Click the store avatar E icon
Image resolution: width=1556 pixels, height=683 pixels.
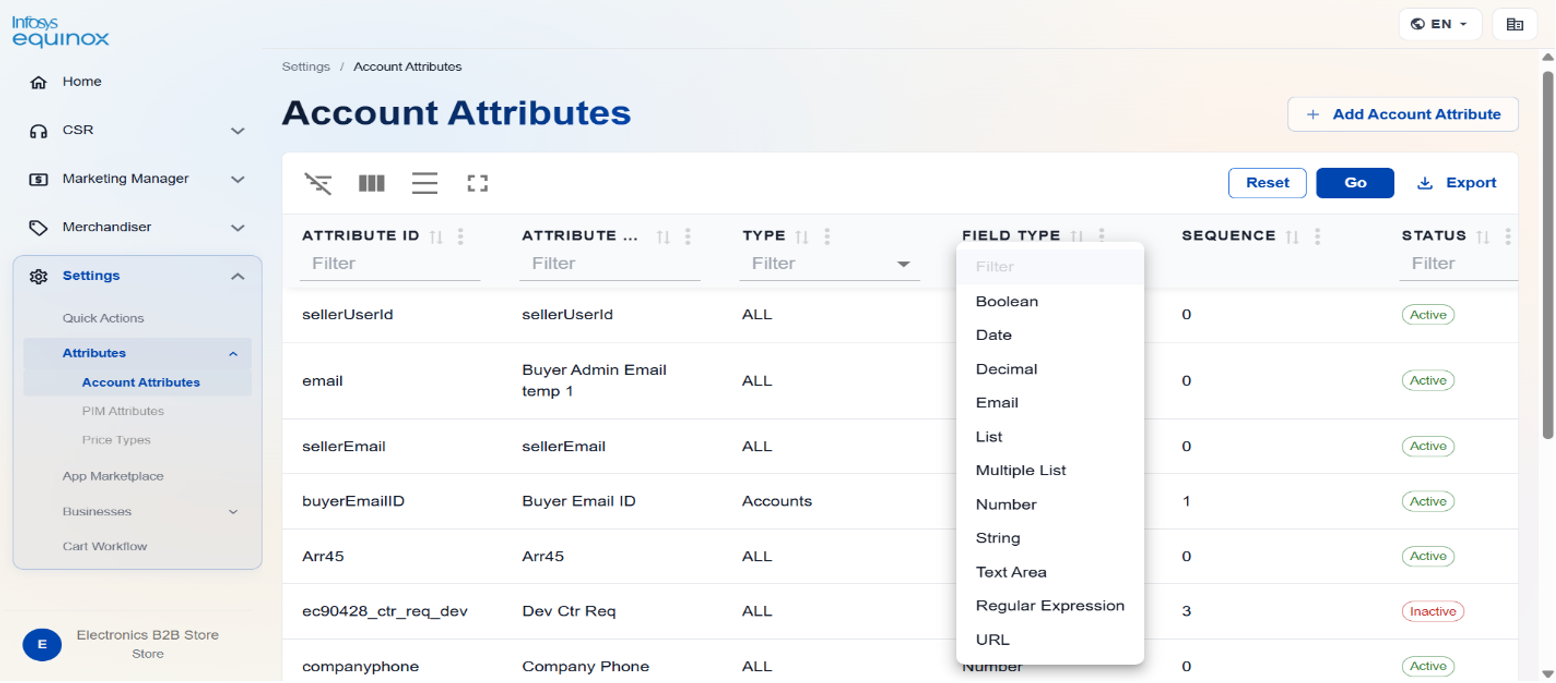tap(42, 645)
